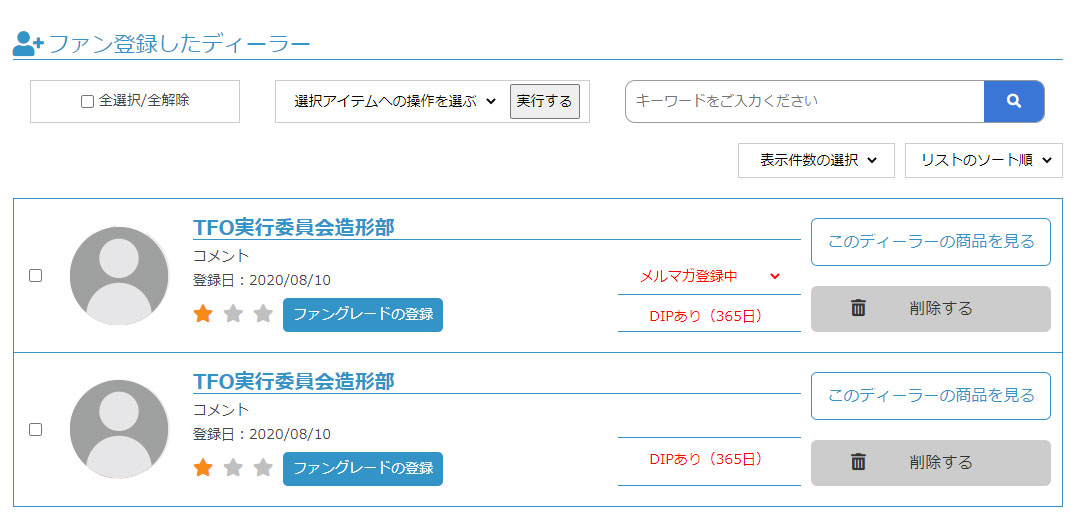
Task: Check the first dealer's selection checkbox
Action: coord(35,275)
